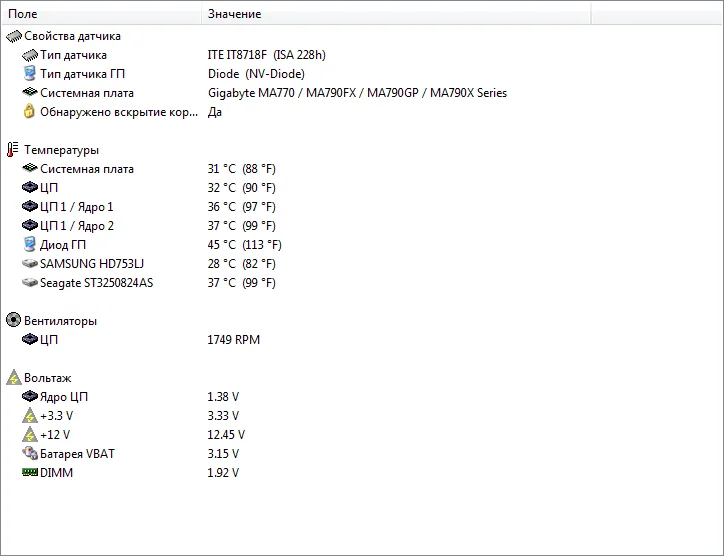Click the CPU icon for ЦП 1 / Ядро 2
The image size is (724, 556).
pos(30,225)
